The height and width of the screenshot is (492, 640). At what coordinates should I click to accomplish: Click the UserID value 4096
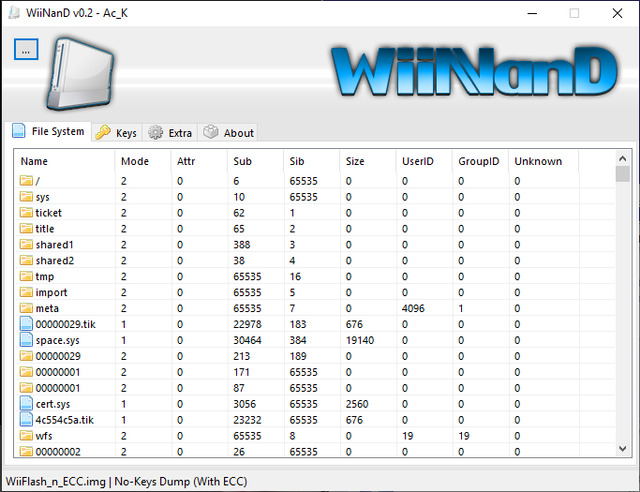click(x=413, y=308)
